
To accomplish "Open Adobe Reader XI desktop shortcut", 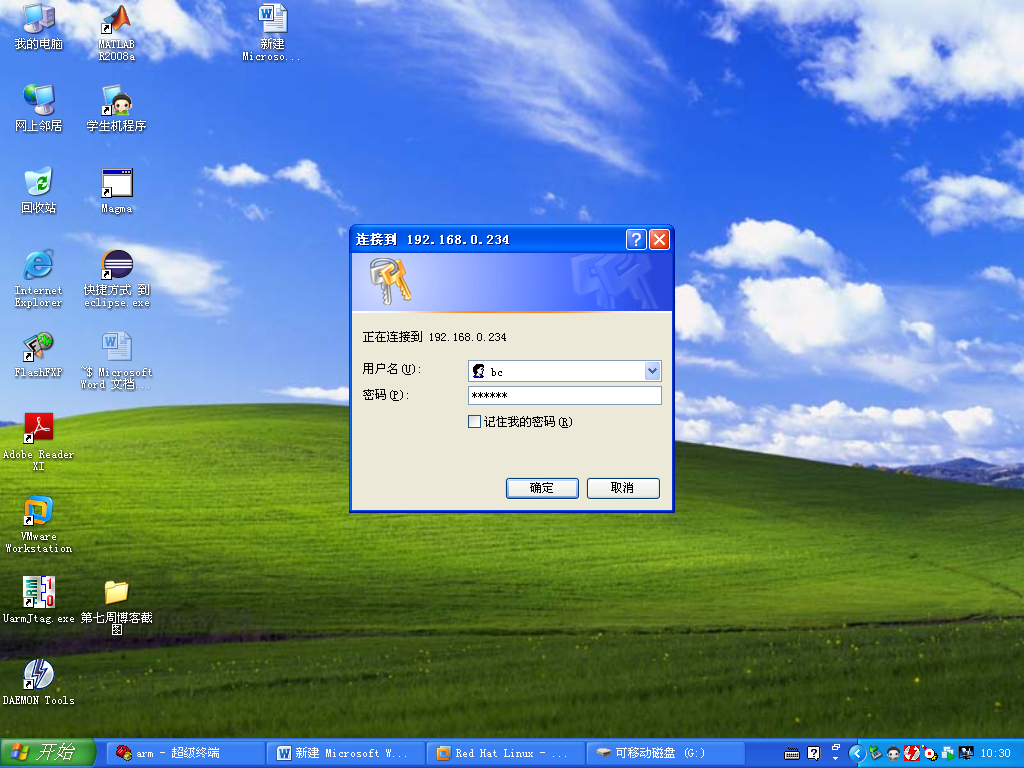I will click(x=39, y=442).
